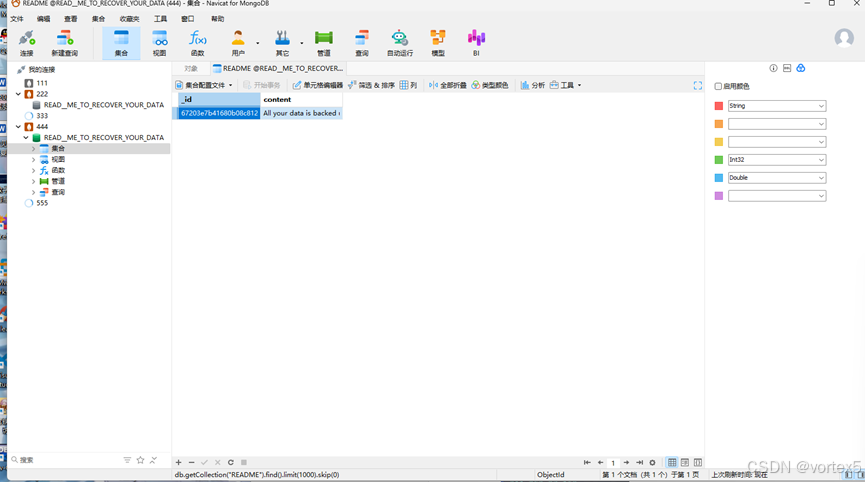
Task: Click the 筛选 & 排序 button
Action: click(x=371, y=85)
